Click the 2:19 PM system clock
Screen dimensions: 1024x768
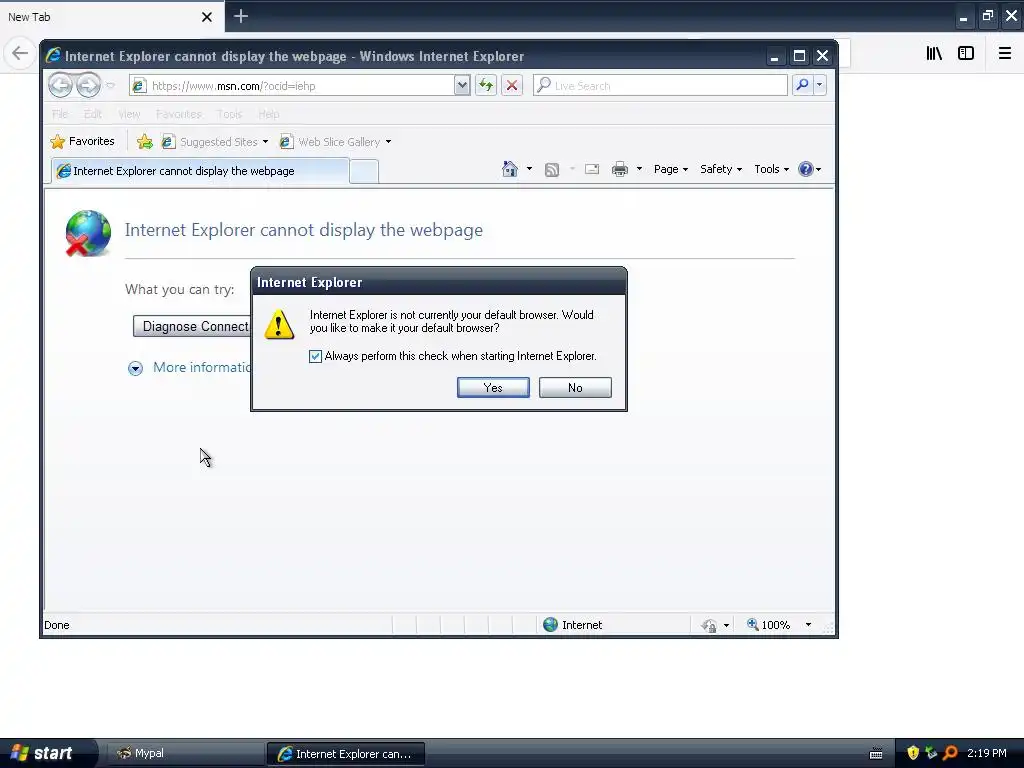tap(987, 753)
